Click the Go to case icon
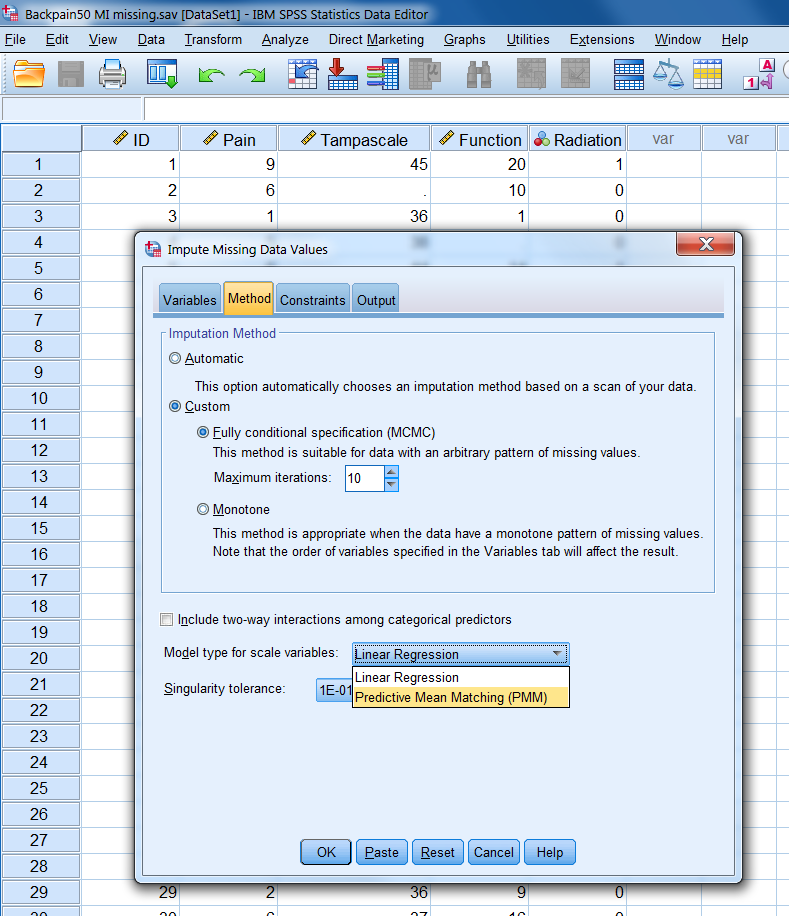This screenshot has width=789, height=916. [x=302, y=74]
